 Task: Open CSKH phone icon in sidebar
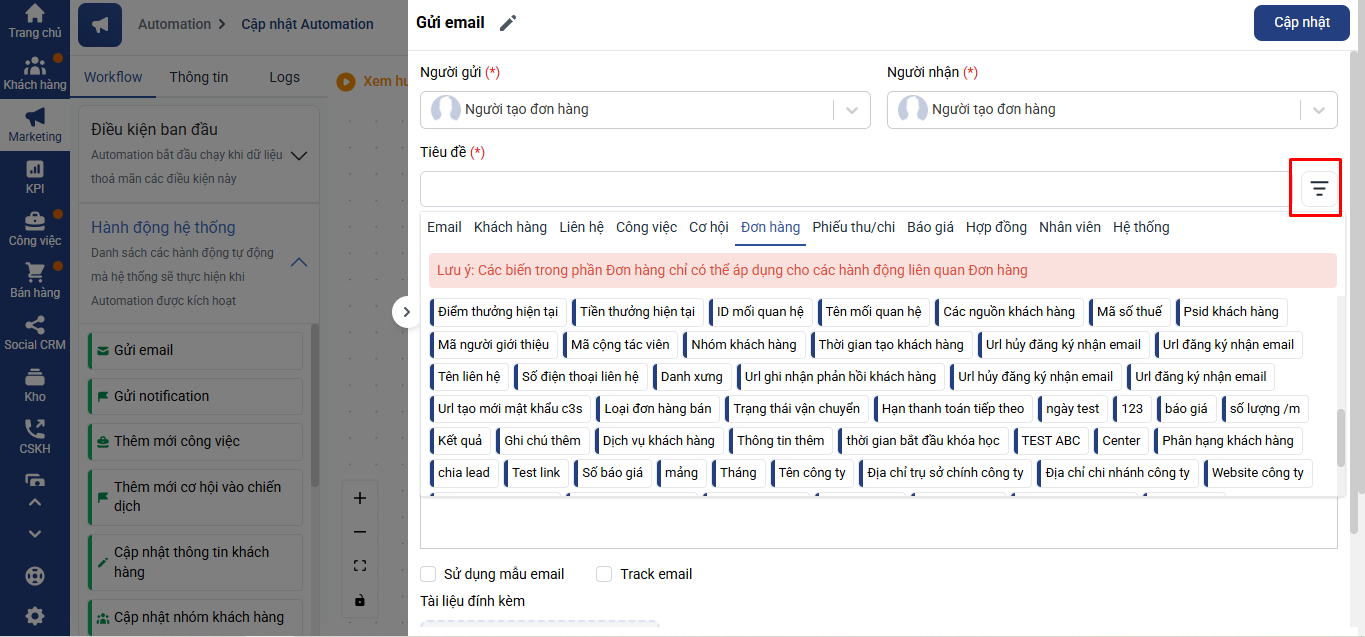tap(35, 429)
